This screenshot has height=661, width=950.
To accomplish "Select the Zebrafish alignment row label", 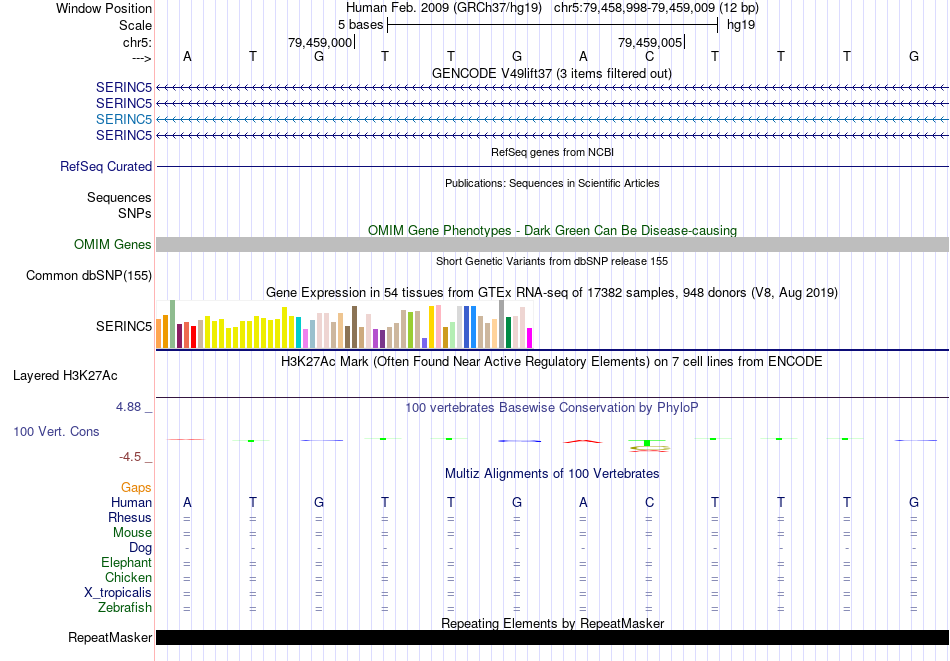I will pyautogui.click(x=125, y=608).
